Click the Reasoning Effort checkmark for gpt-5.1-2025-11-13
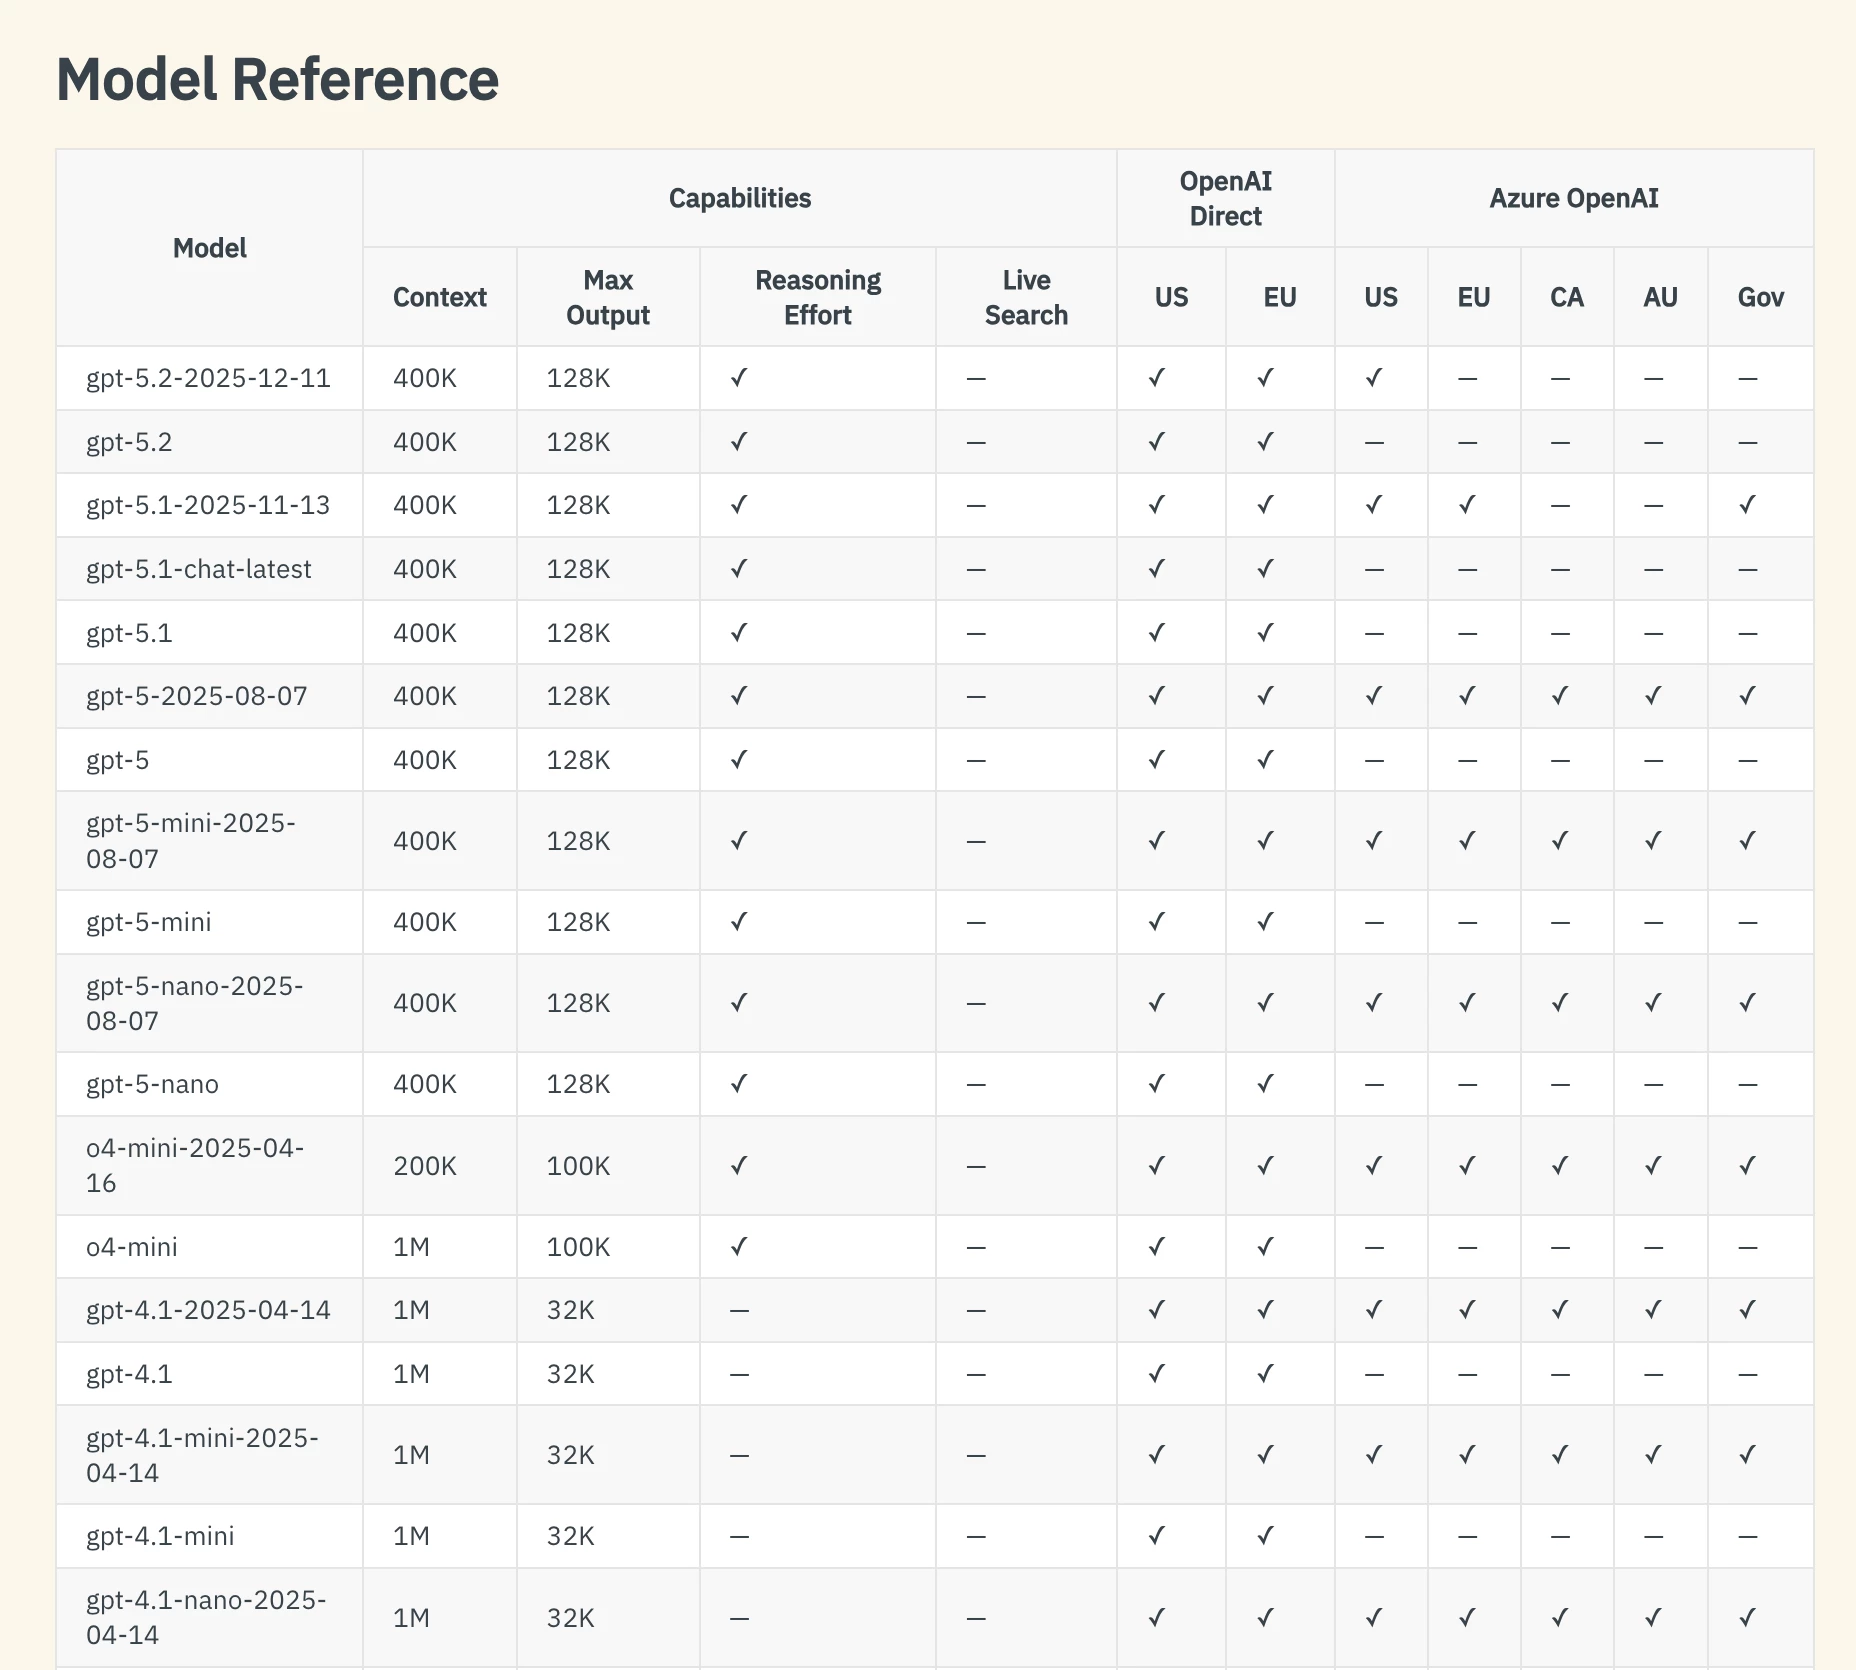This screenshot has width=1856, height=1670. pyautogui.click(x=739, y=505)
